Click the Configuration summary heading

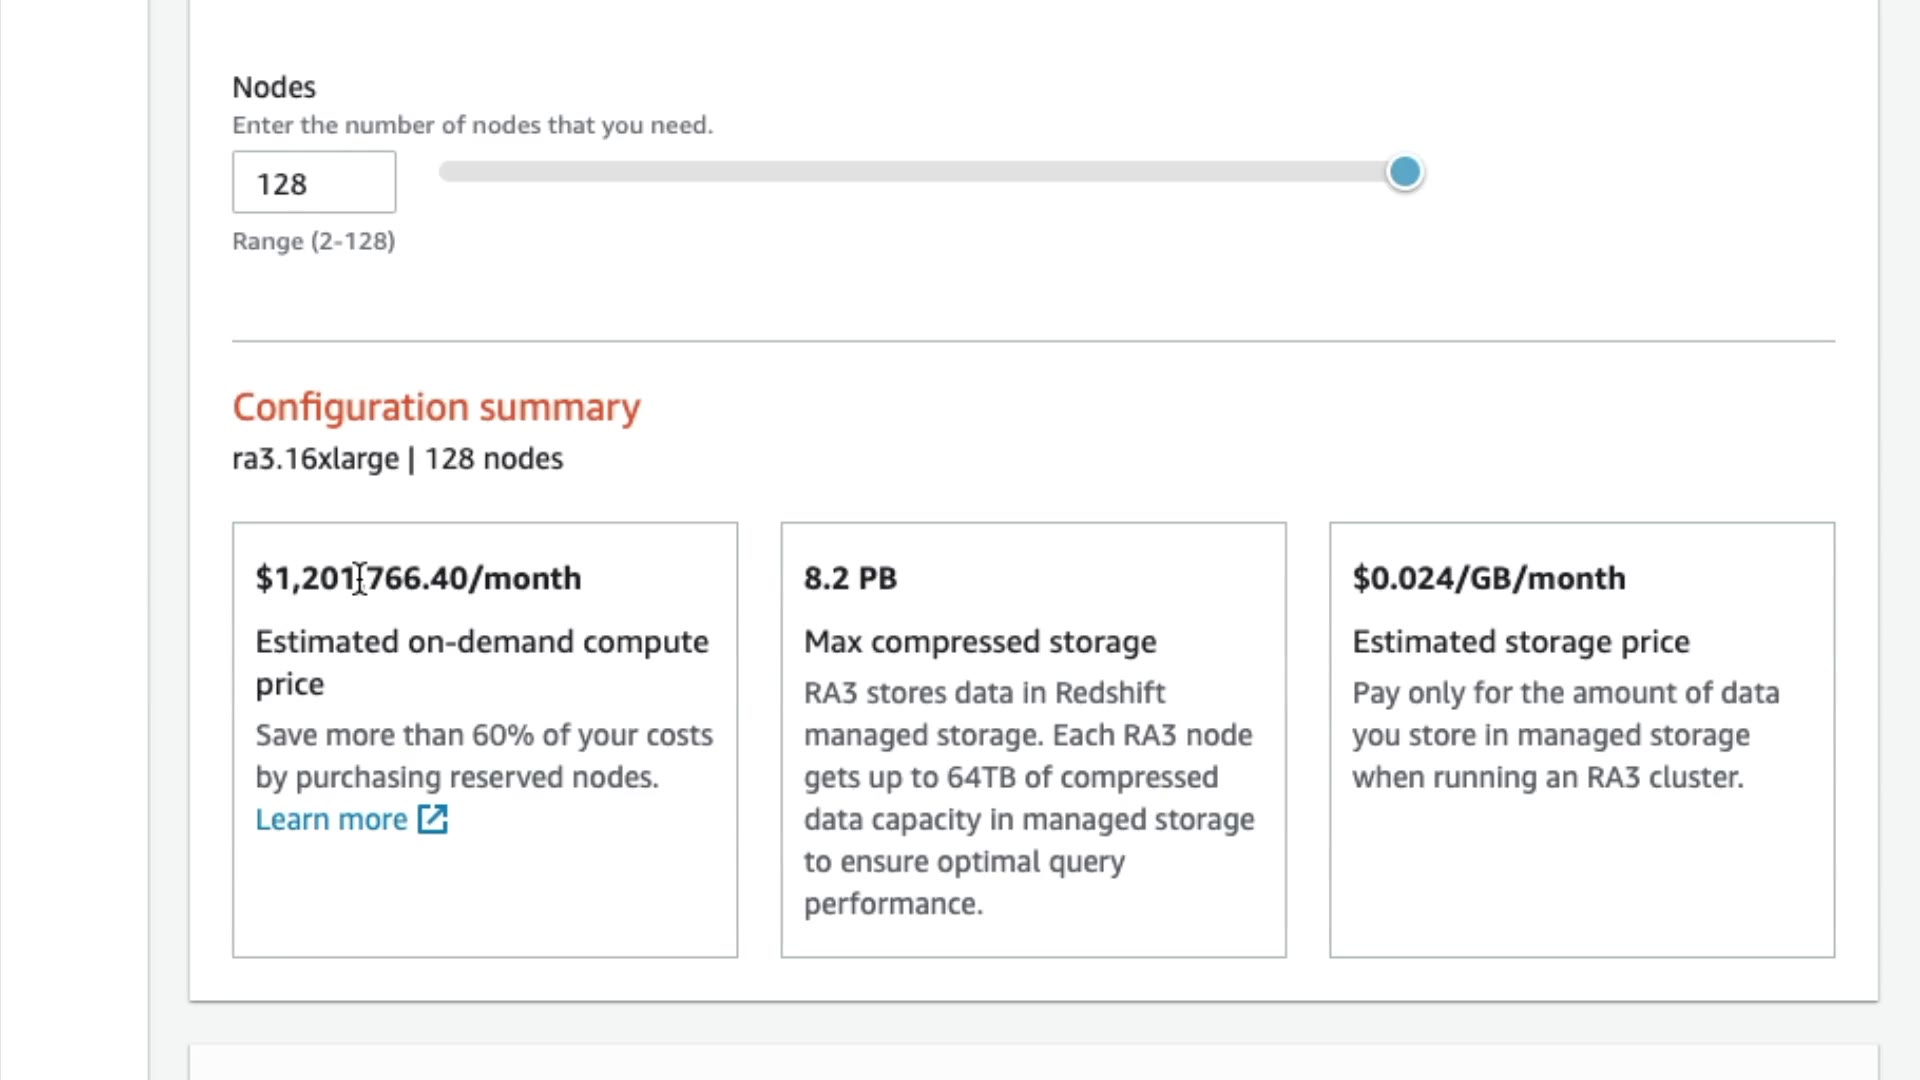click(x=436, y=407)
